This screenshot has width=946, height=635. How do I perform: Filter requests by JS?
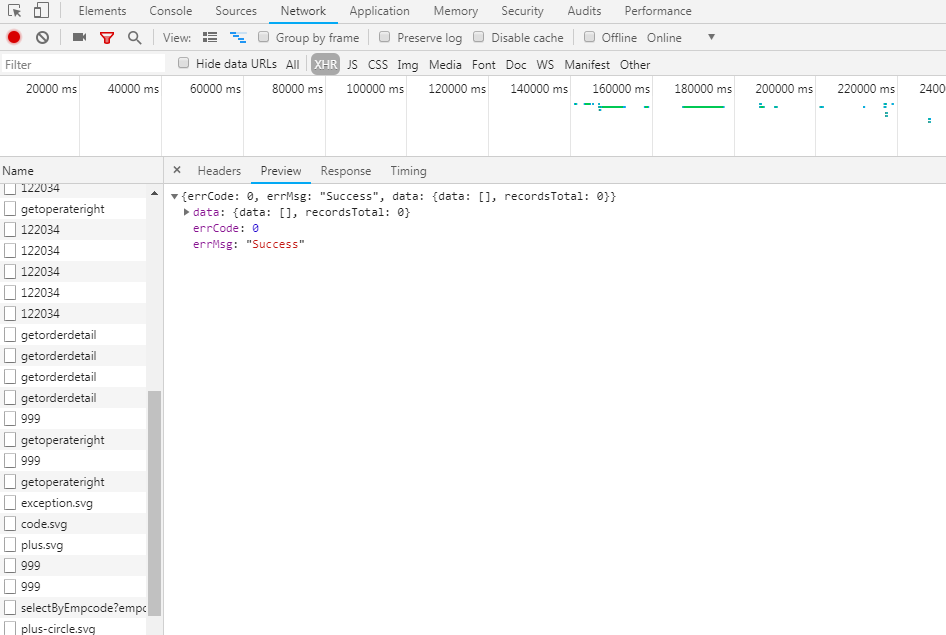pos(352,65)
